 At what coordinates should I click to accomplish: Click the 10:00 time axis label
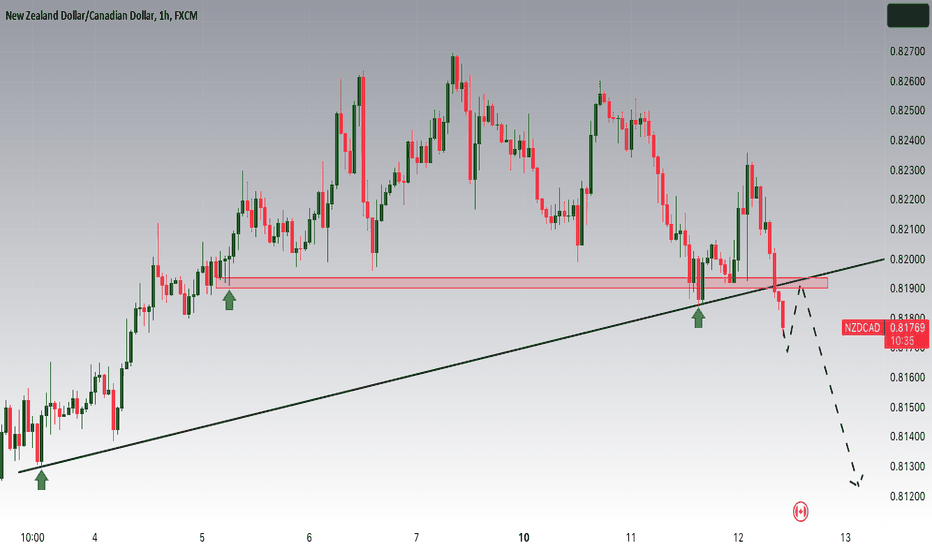(x=32, y=538)
